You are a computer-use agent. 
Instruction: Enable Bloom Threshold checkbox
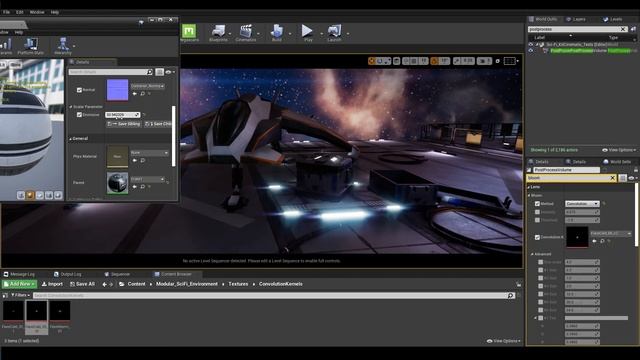point(537,220)
